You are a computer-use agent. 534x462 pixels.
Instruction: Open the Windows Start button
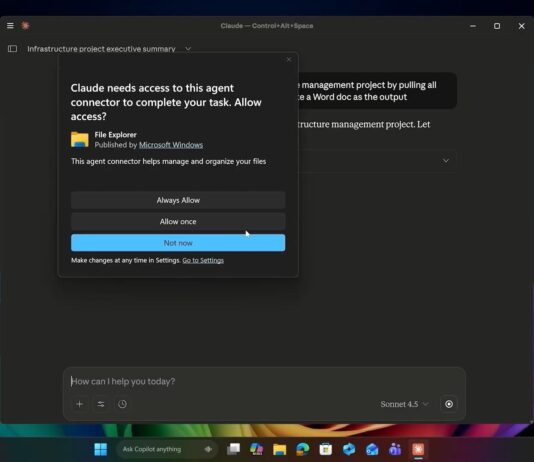click(x=100, y=449)
